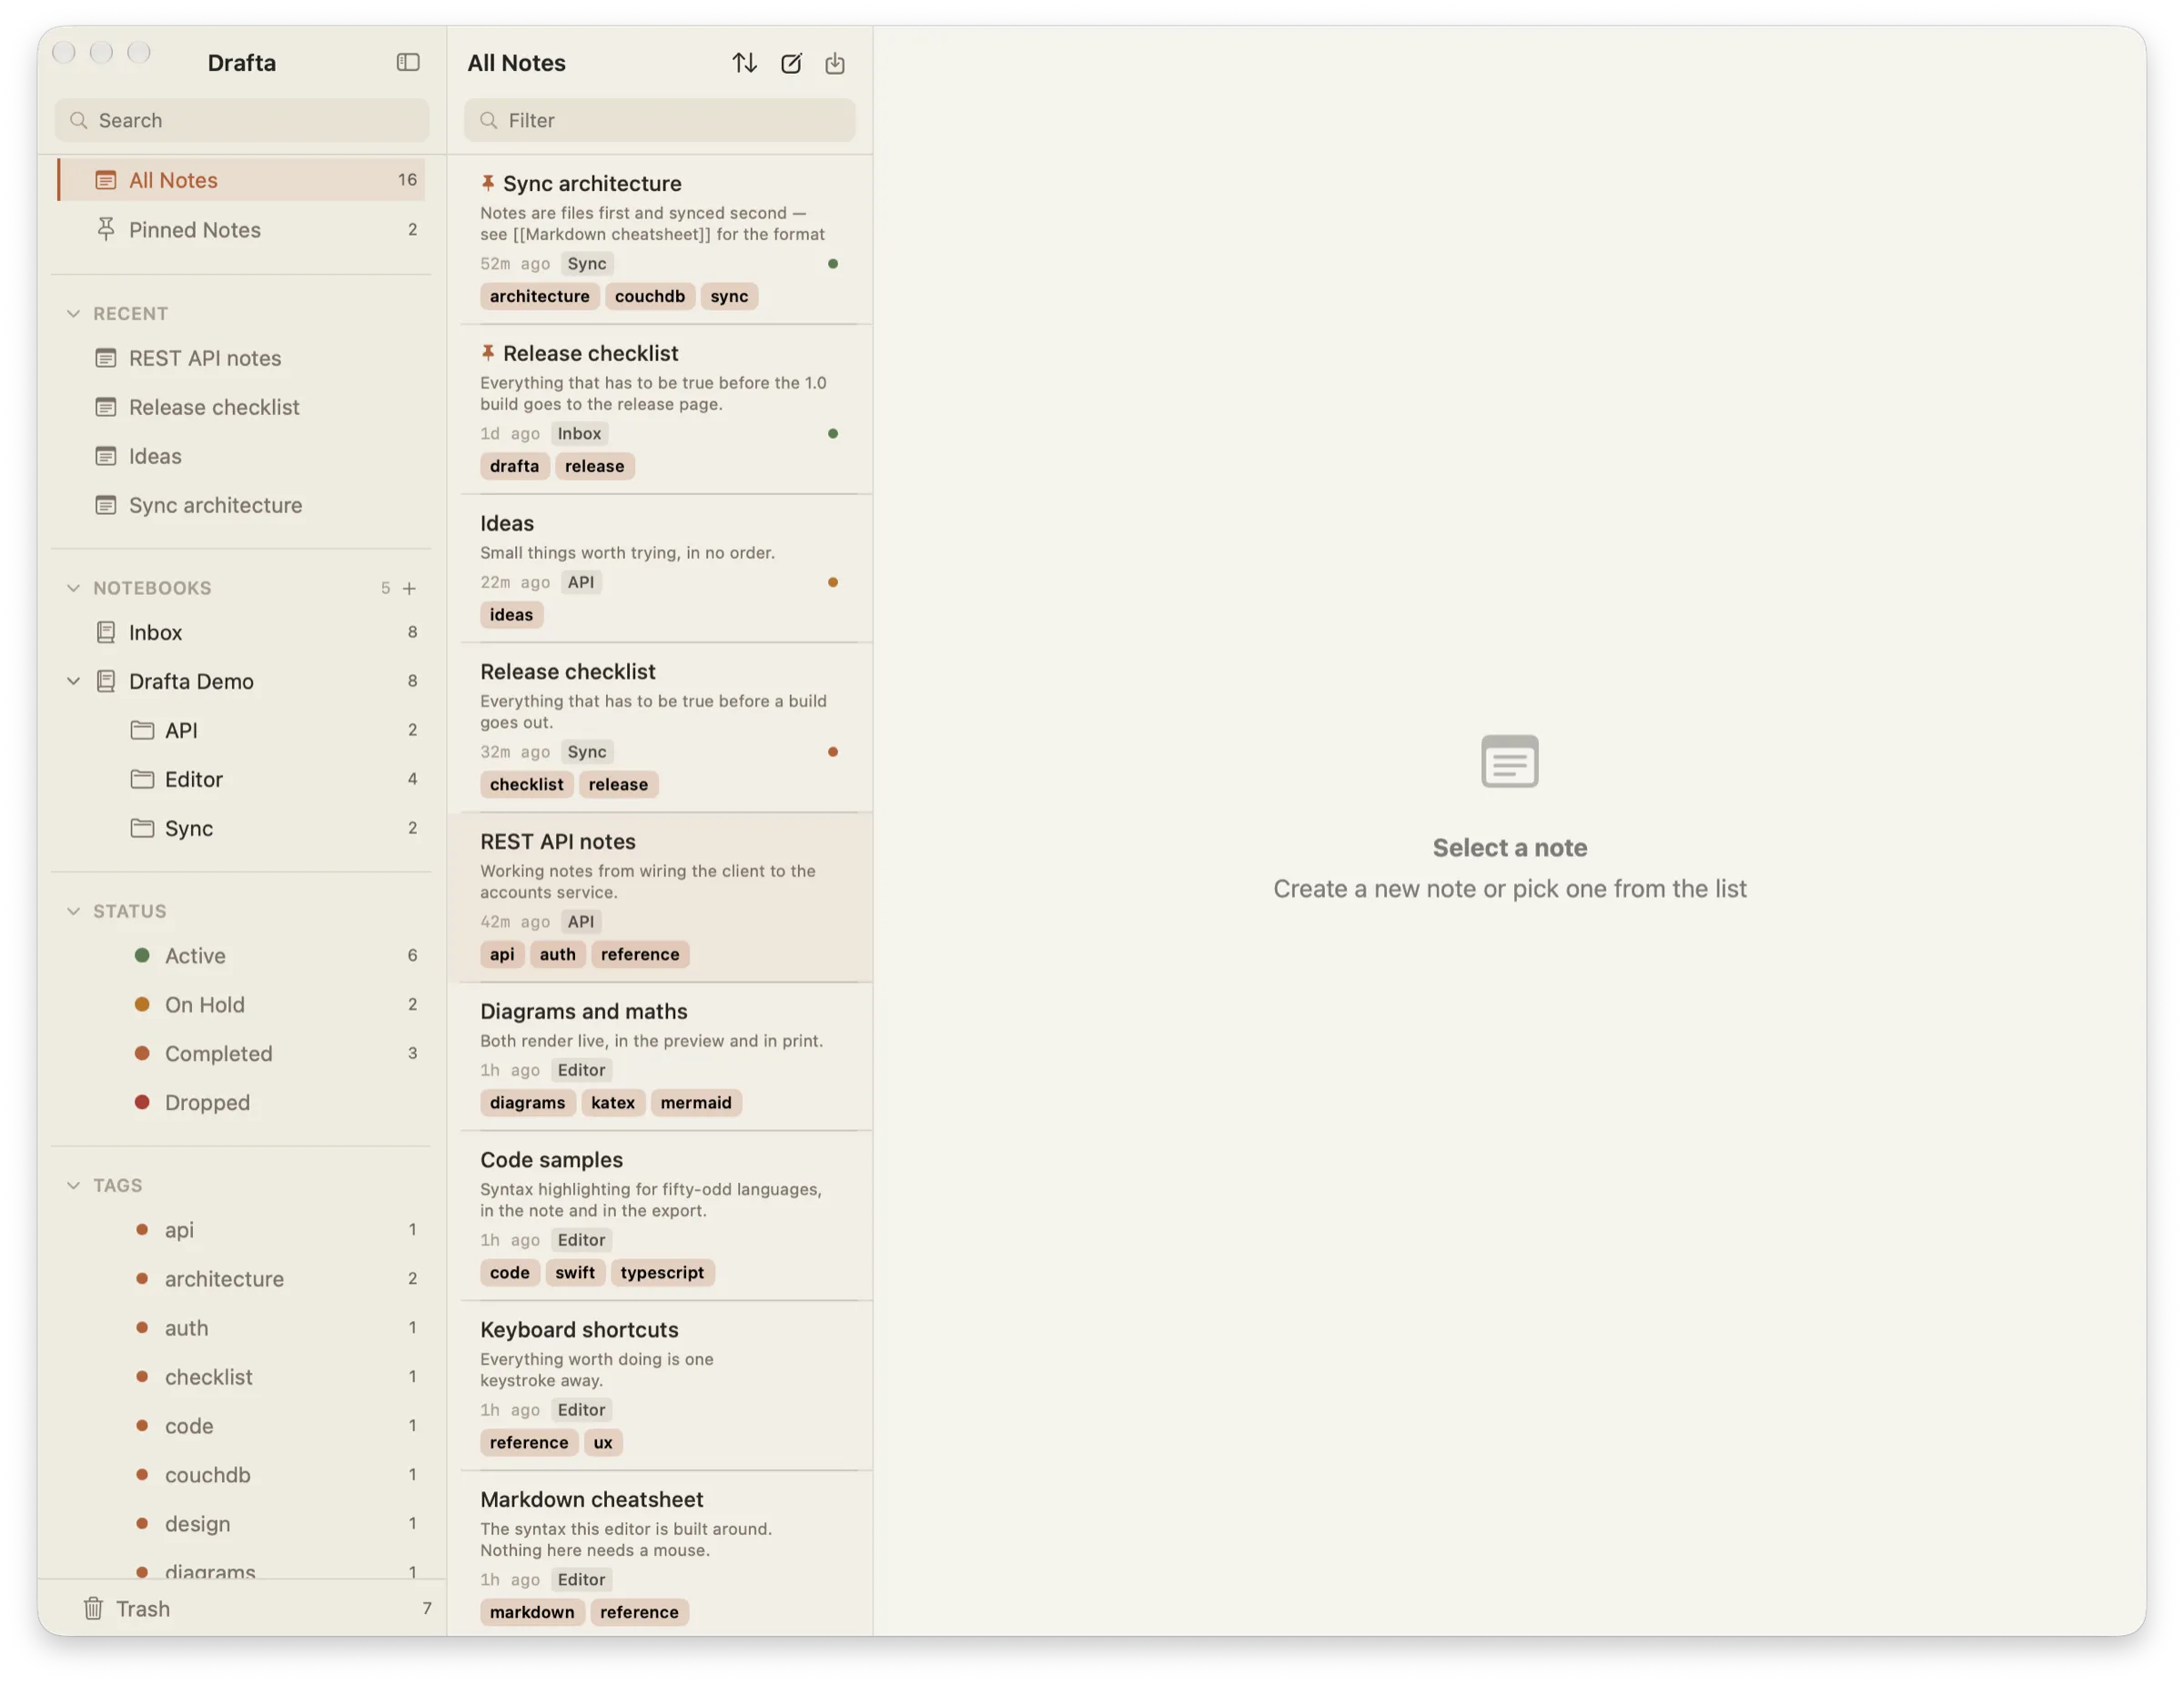Click the import notes icon
Viewport: 2184px width, 1685px height.
(835, 63)
